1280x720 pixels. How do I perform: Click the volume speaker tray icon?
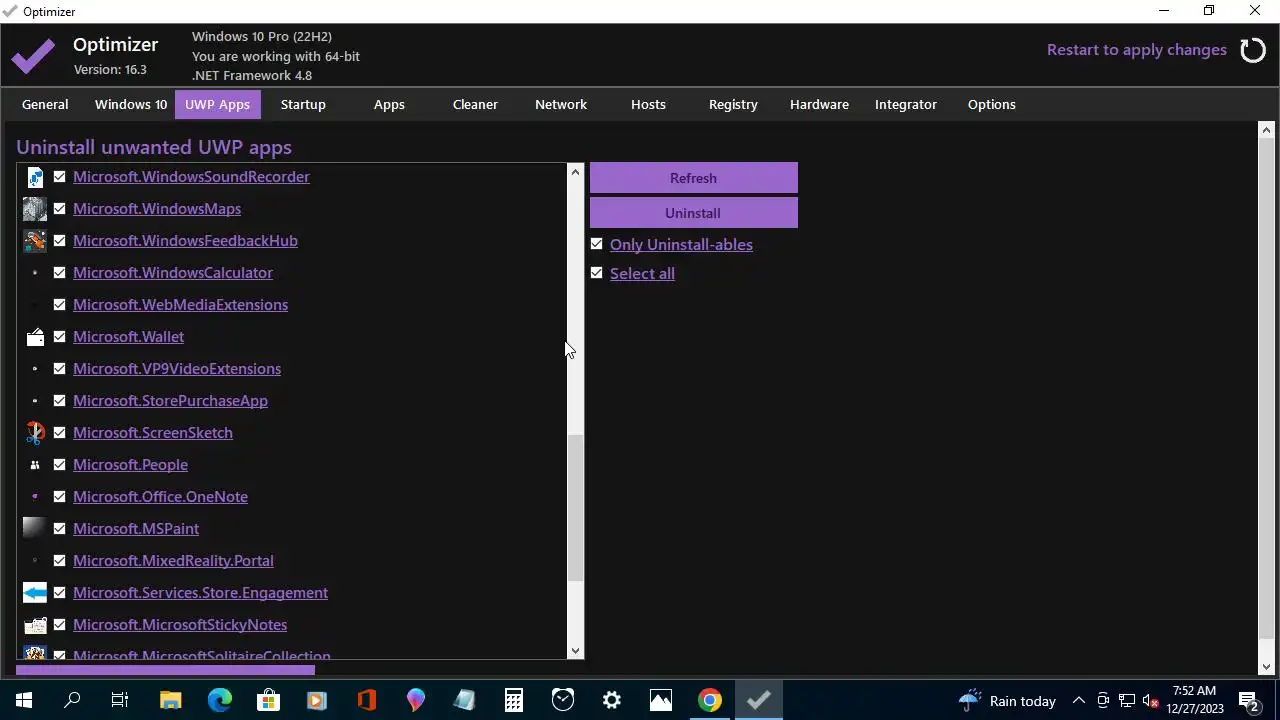[1151, 701]
